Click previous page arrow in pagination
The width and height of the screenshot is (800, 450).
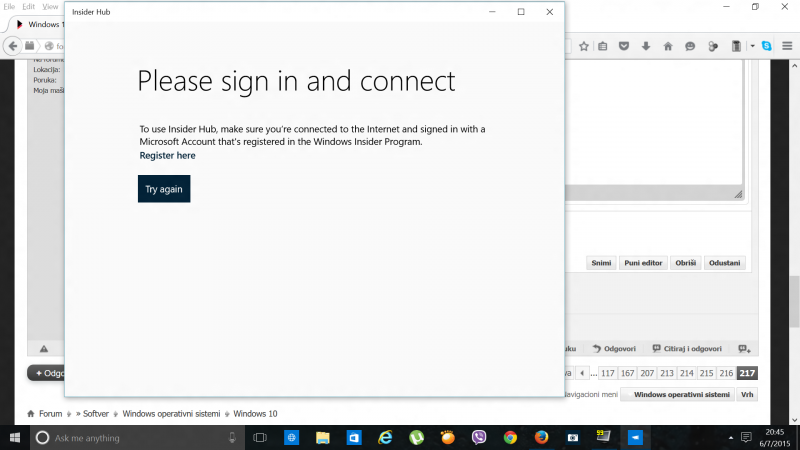(582, 373)
